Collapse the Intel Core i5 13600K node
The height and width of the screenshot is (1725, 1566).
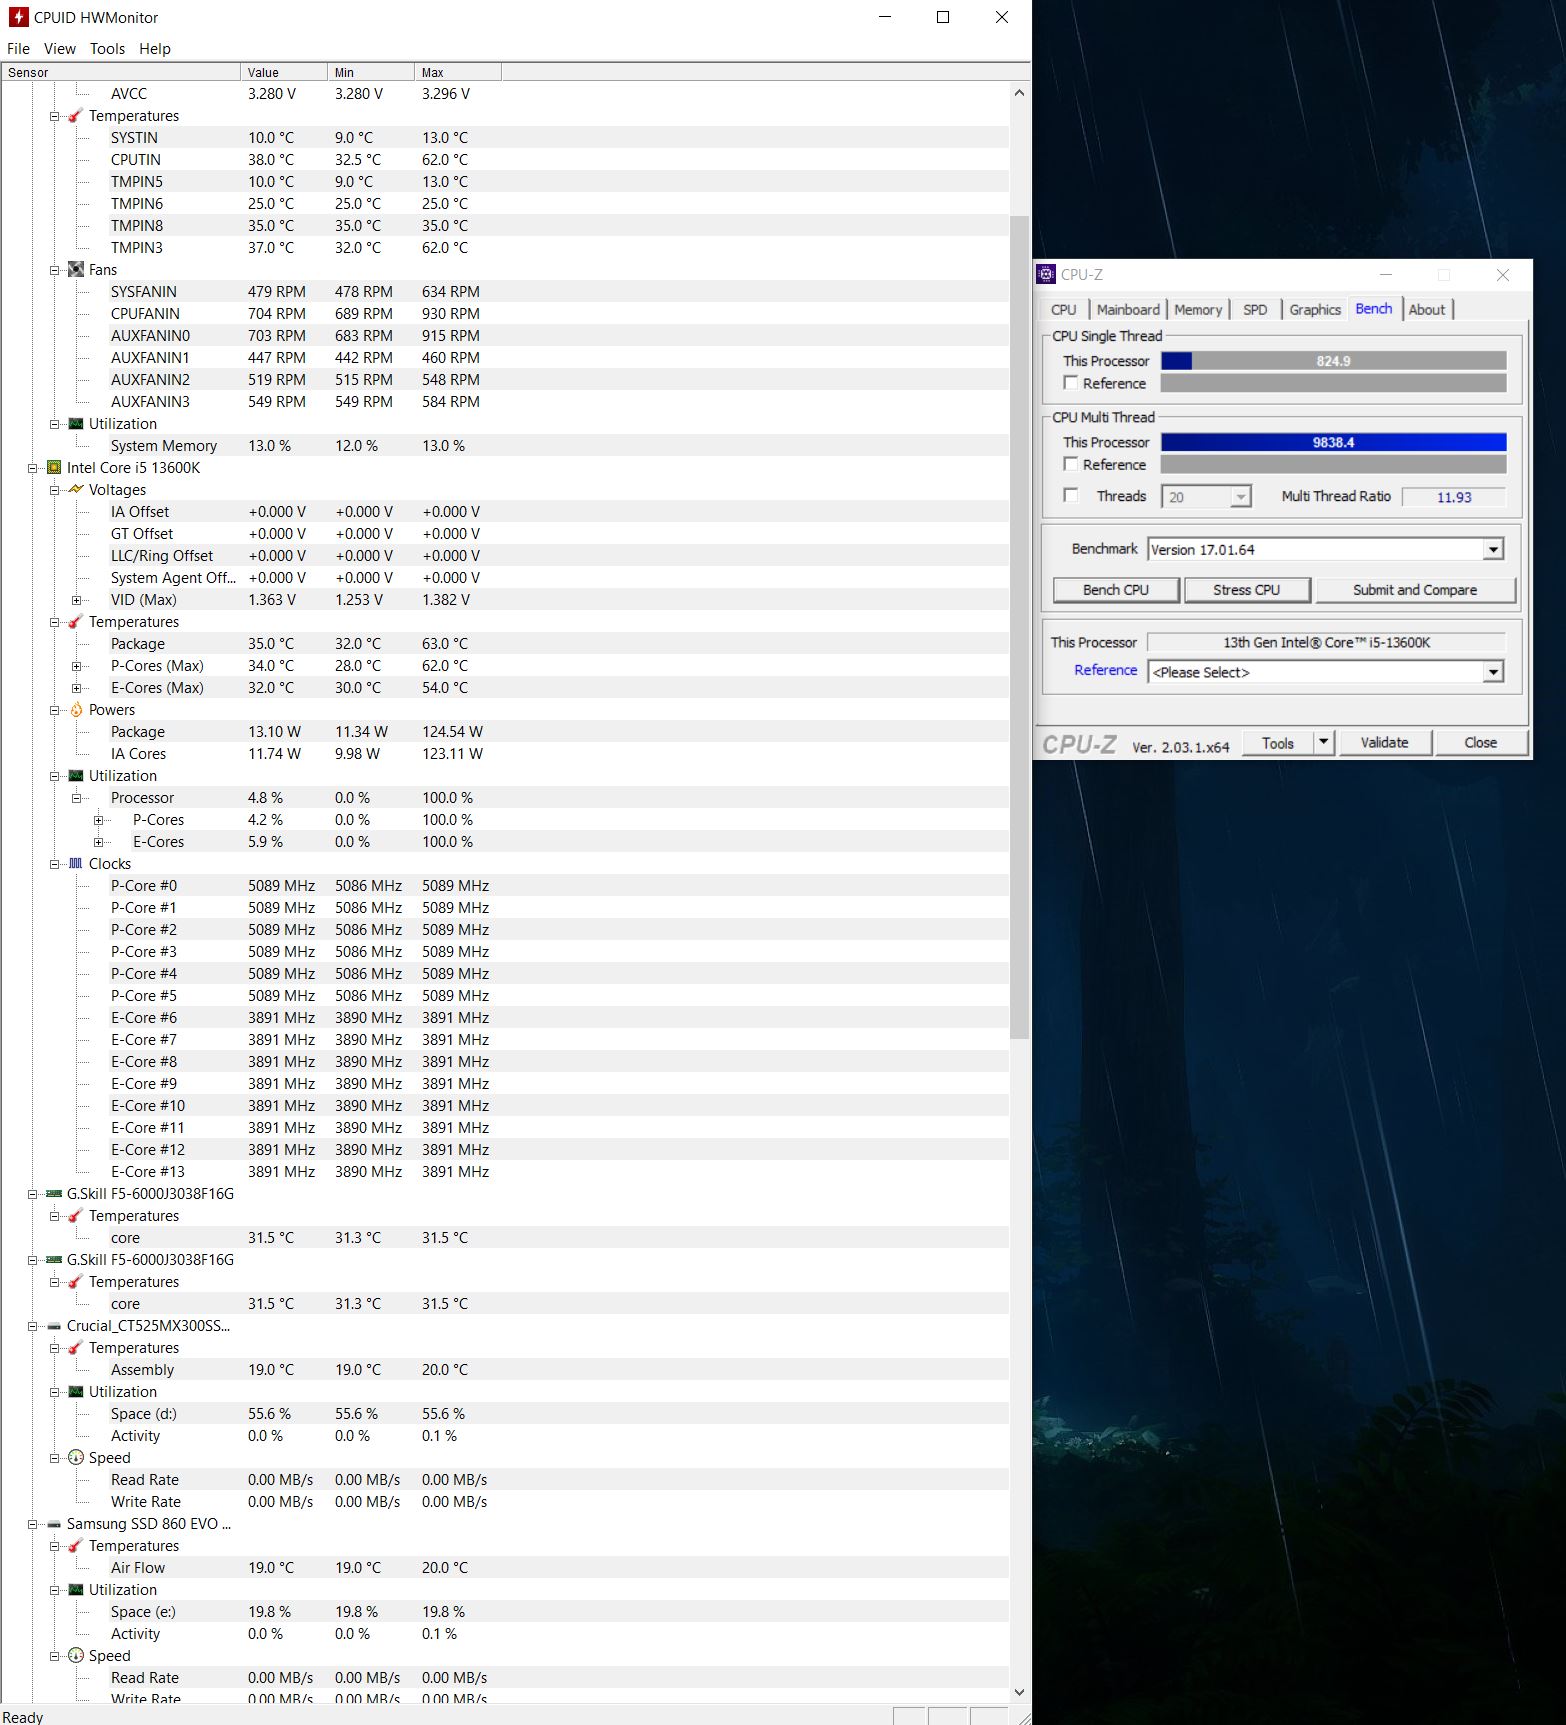click(x=33, y=468)
